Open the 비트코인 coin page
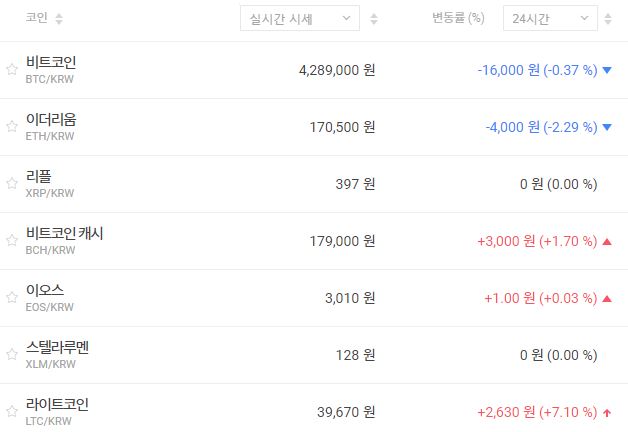Screen dimensions: 628x432 [x=51, y=63]
